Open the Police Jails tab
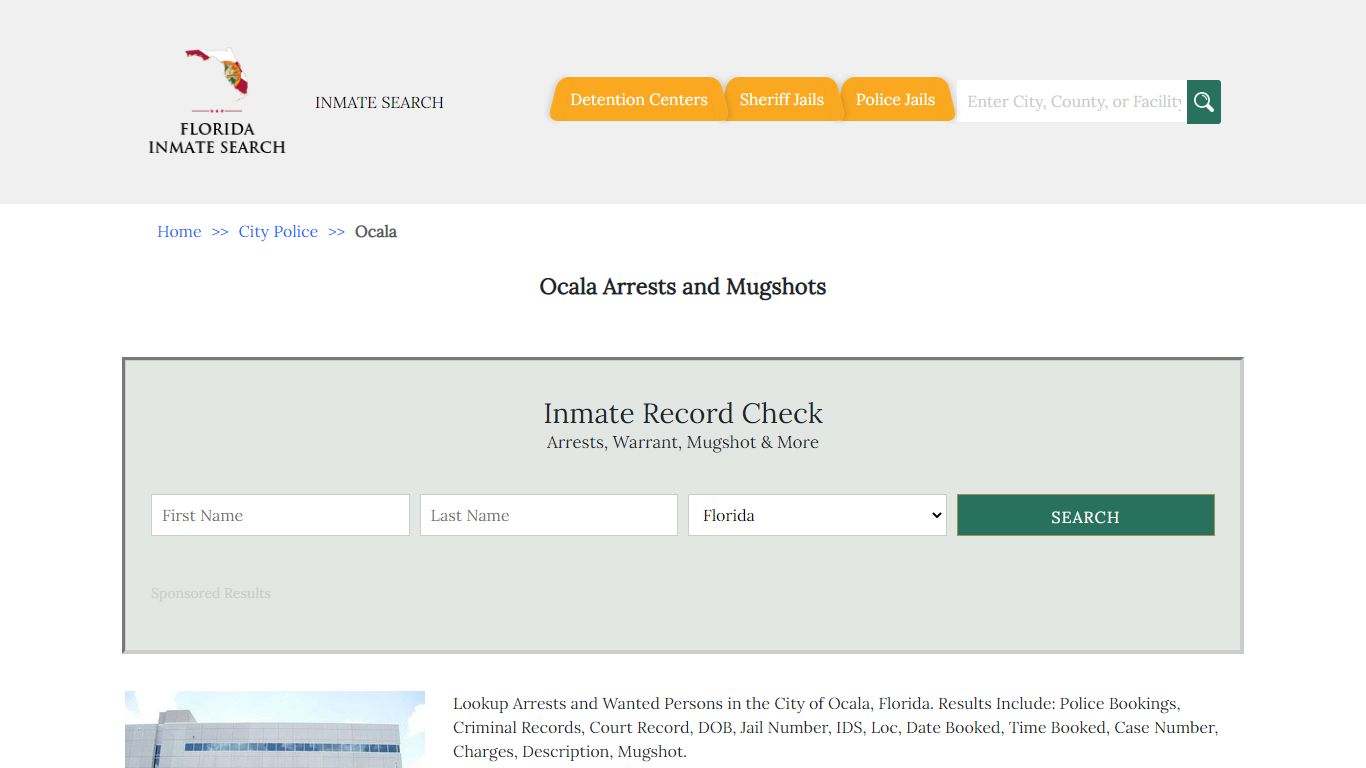 pos(895,99)
